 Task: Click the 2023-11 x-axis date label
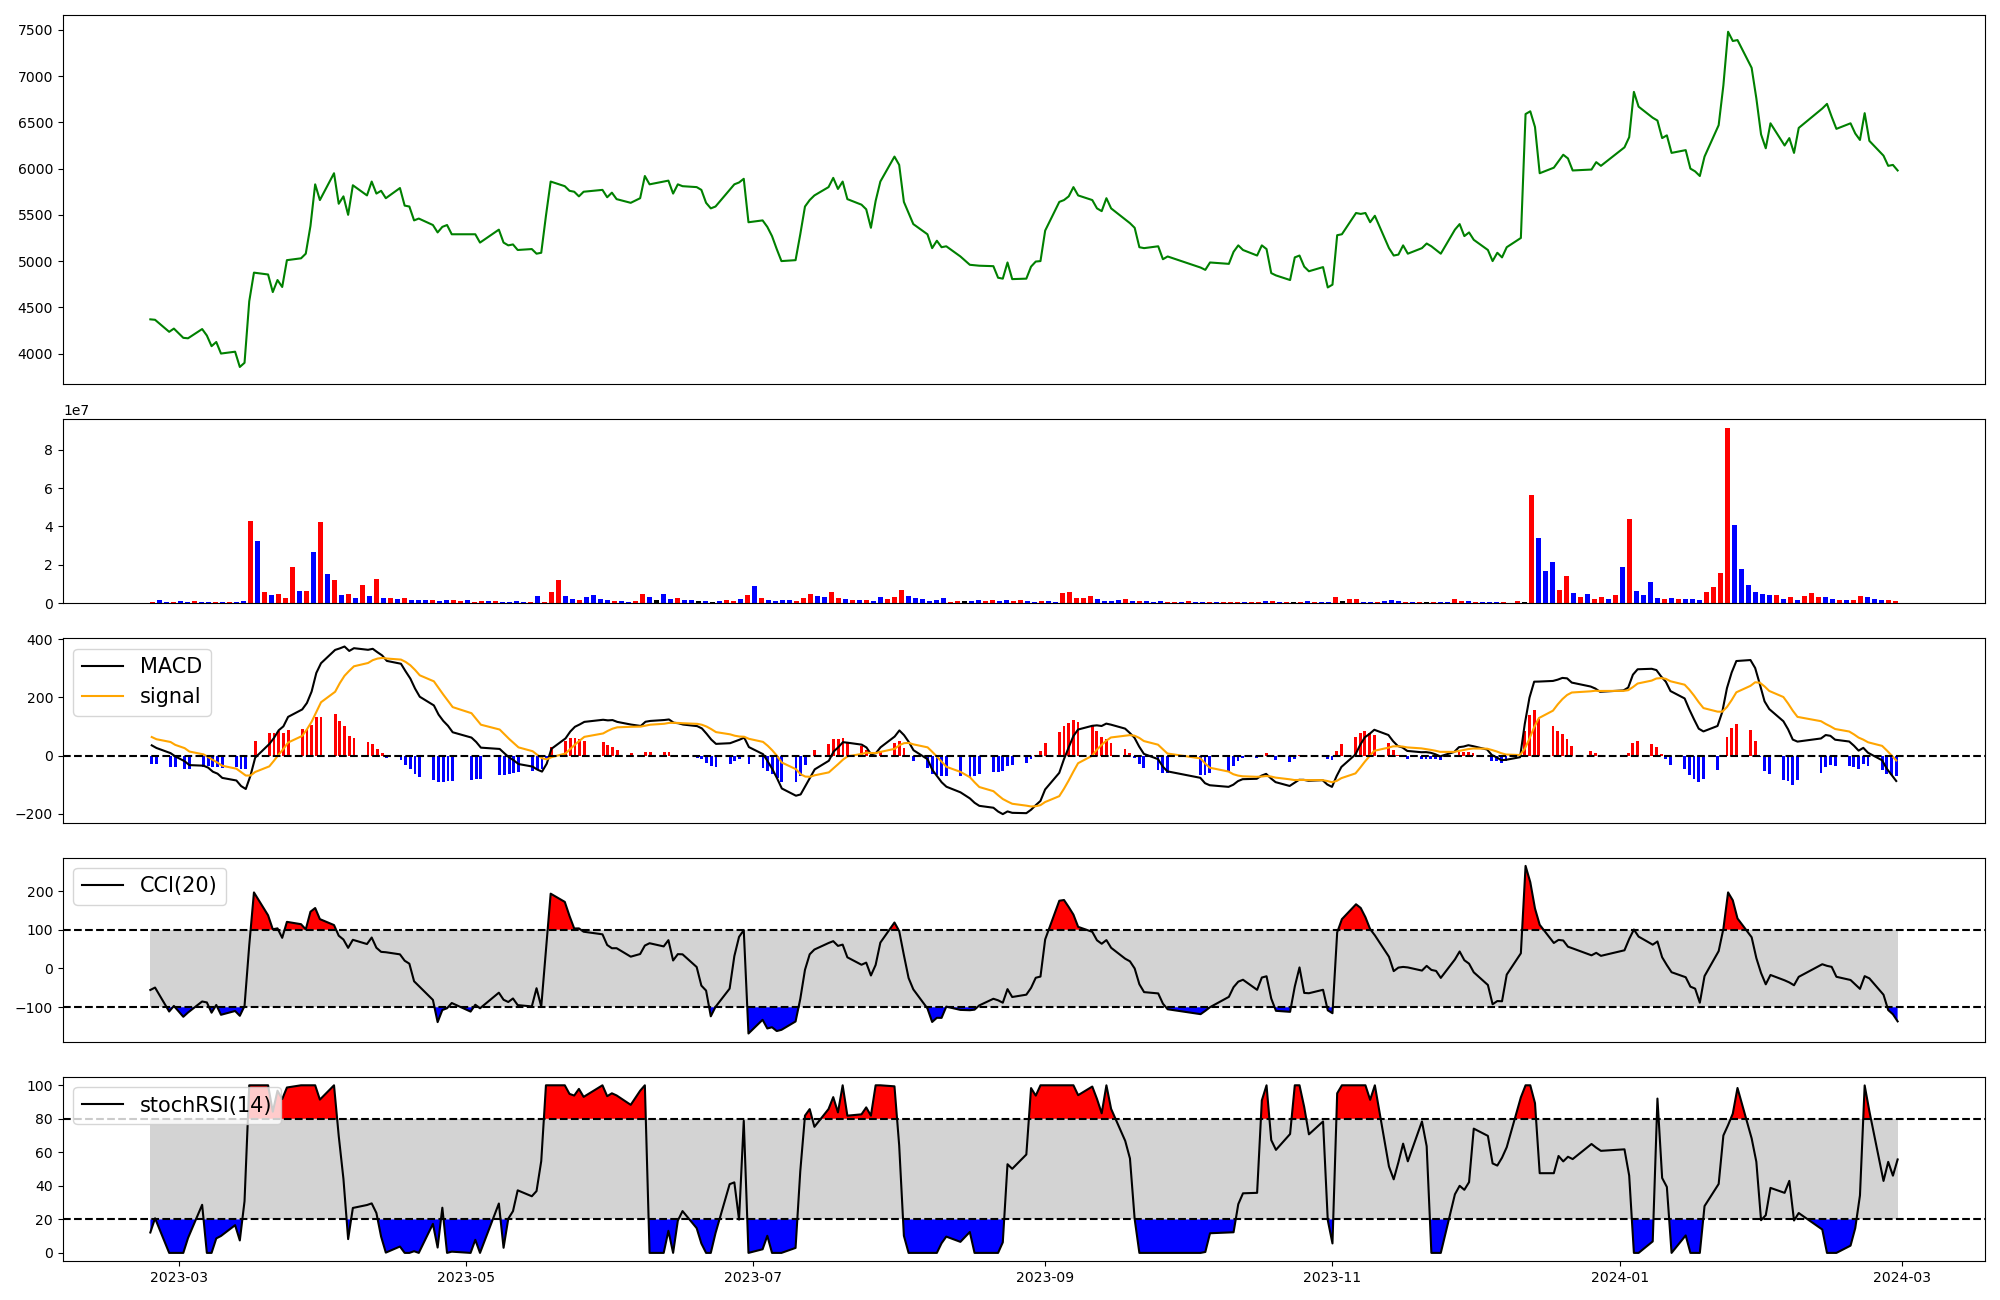1332,1276
